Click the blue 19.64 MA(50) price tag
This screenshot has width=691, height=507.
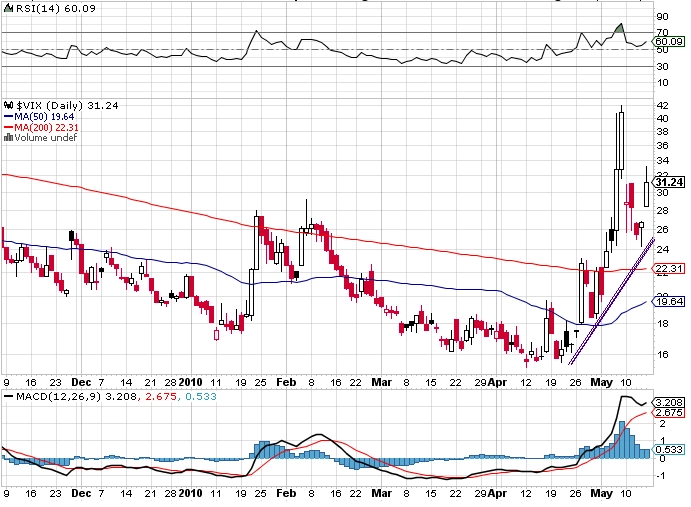[x=667, y=300]
